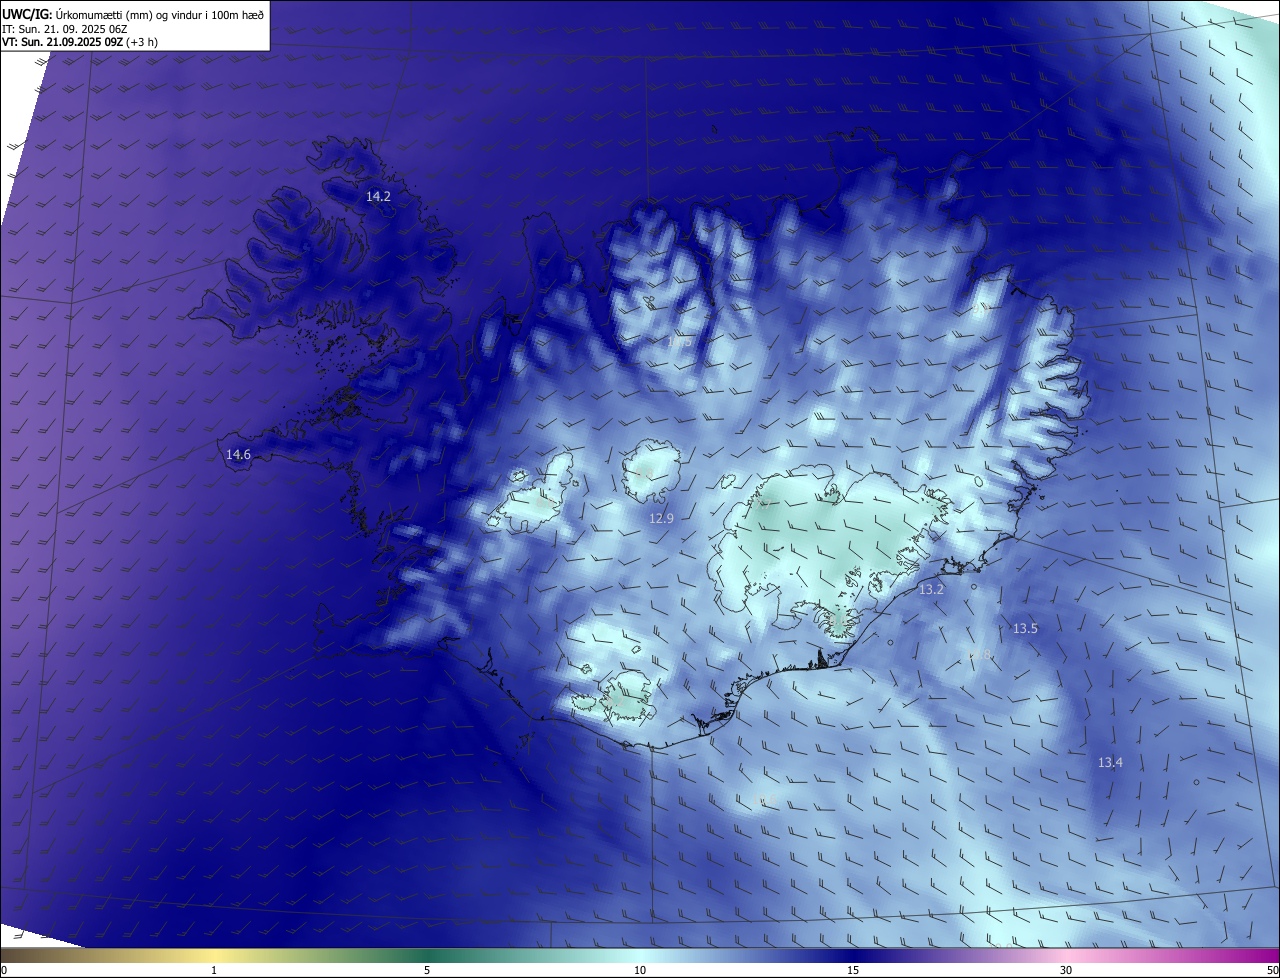Click the colorbar tick label 50
1280x978 pixels.
(1272, 970)
